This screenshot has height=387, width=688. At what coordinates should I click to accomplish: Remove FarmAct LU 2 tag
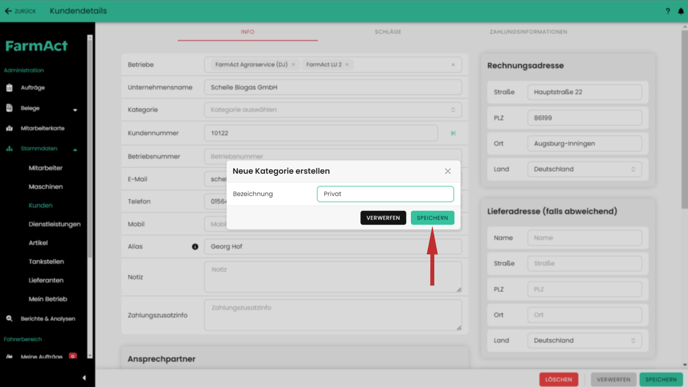[347, 64]
